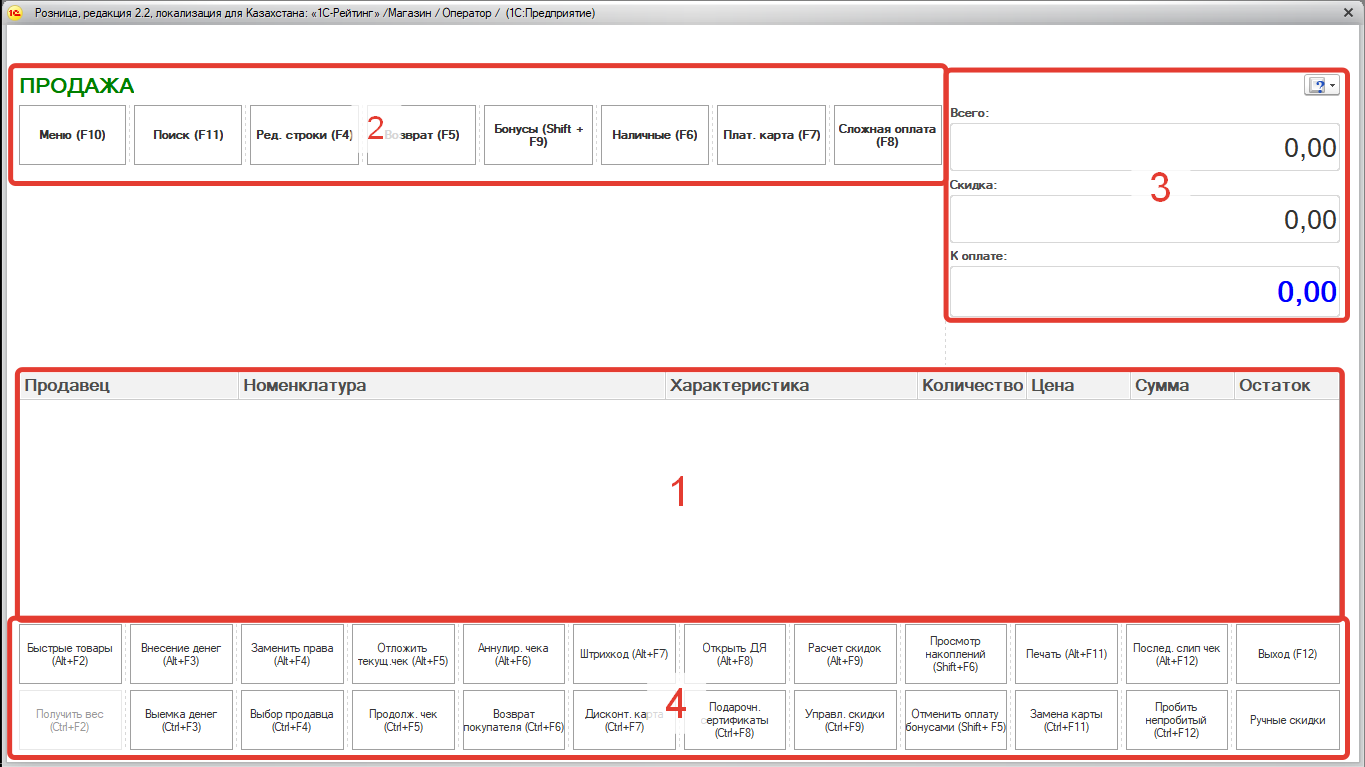Sort by Количество column header
1365x767 pixels.
pyautogui.click(x=971, y=386)
